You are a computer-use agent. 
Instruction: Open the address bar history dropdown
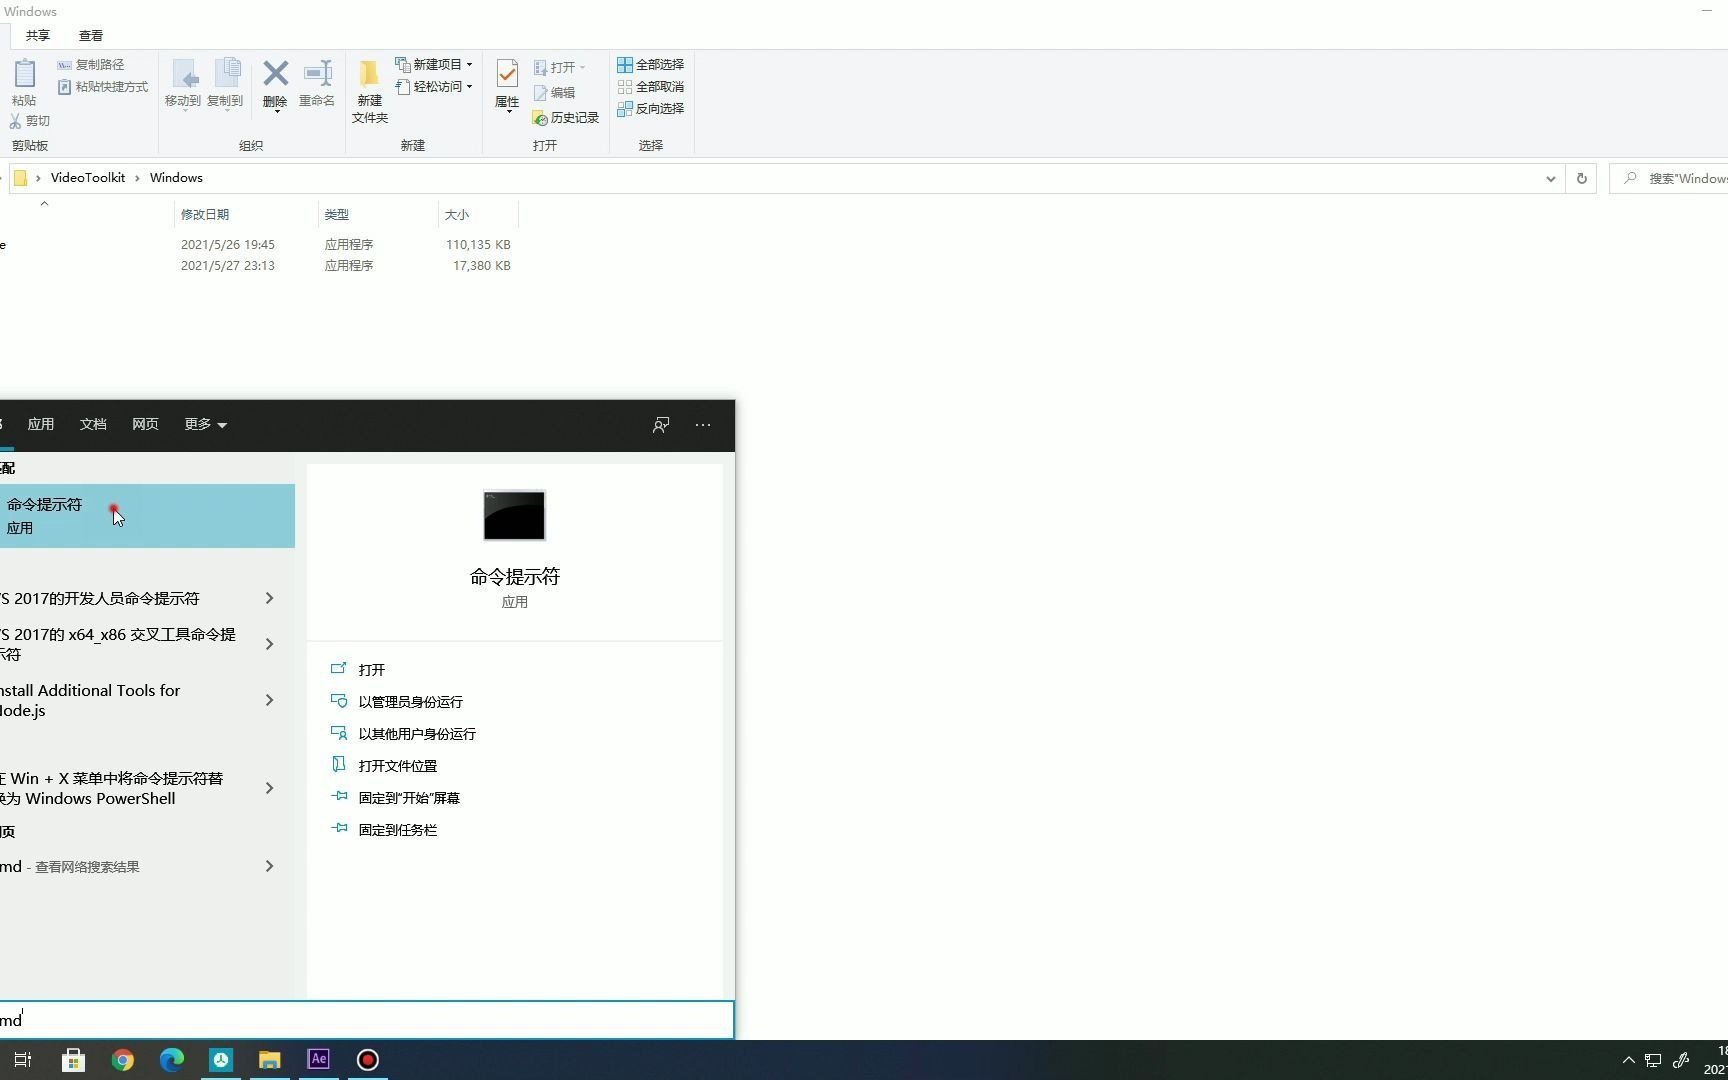click(x=1550, y=179)
